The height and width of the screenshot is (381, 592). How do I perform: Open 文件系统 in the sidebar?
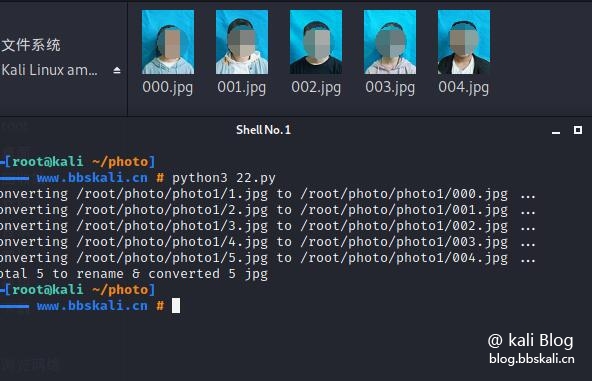pos(31,45)
